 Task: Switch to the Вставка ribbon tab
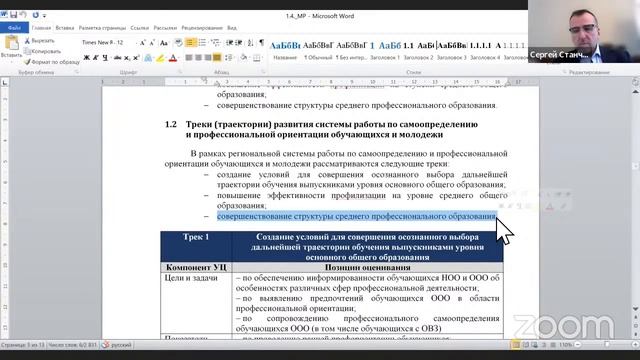coord(64,28)
